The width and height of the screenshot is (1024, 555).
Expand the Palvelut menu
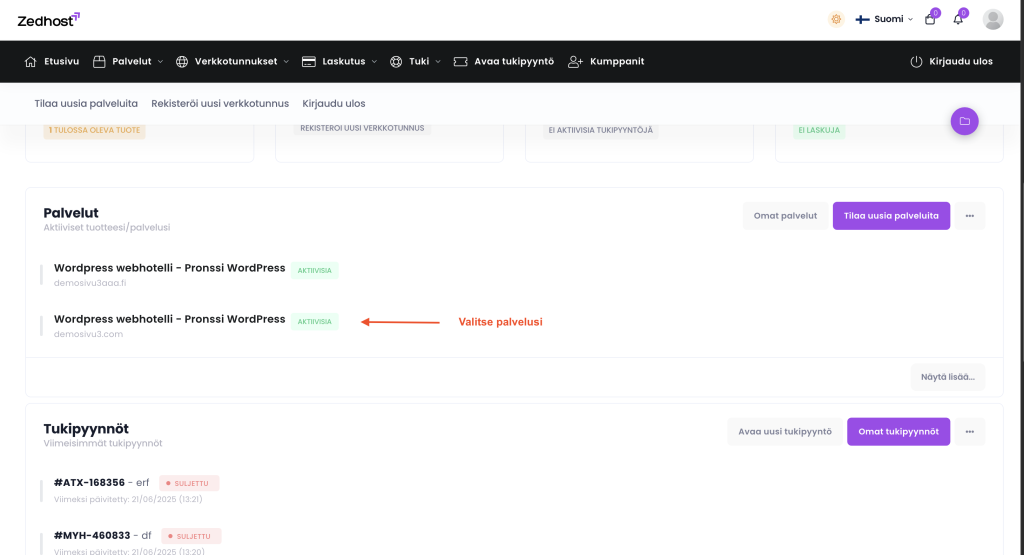(x=128, y=61)
